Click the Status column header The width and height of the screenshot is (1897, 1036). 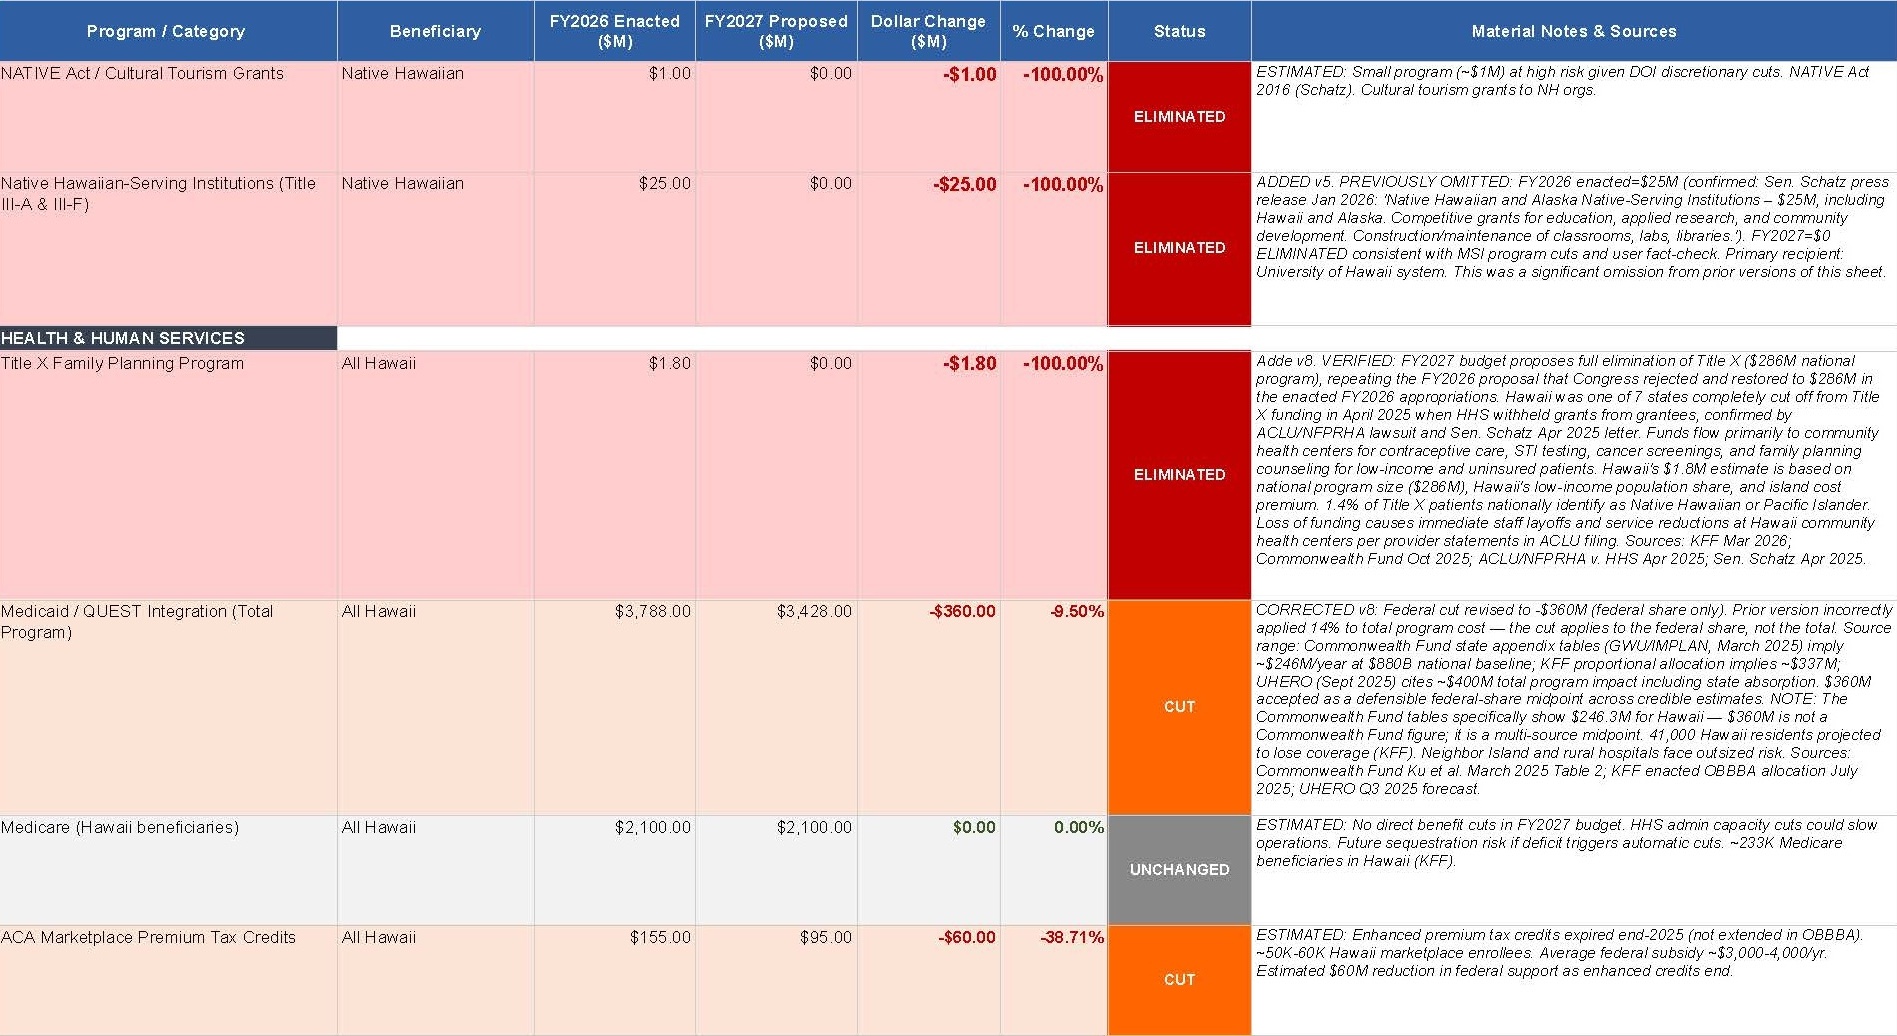click(x=1179, y=31)
